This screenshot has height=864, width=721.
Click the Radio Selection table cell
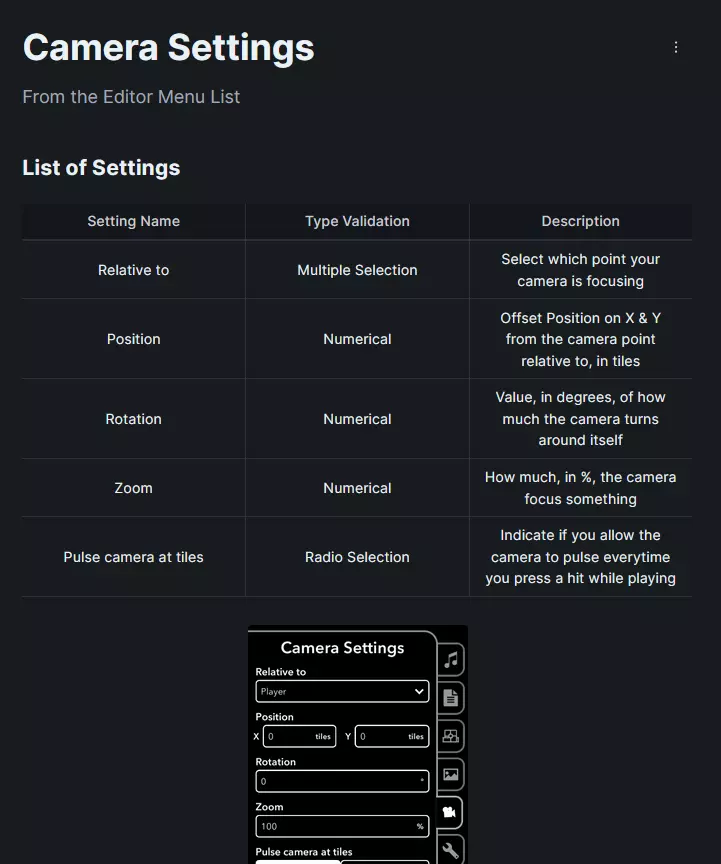click(357, 557)
